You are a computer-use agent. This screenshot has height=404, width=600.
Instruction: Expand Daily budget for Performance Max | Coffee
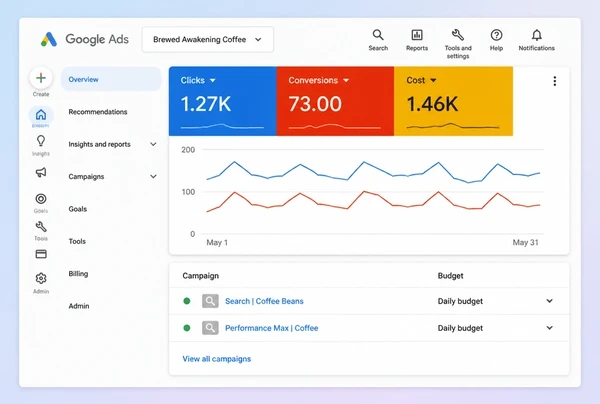[x=549, y=328]
